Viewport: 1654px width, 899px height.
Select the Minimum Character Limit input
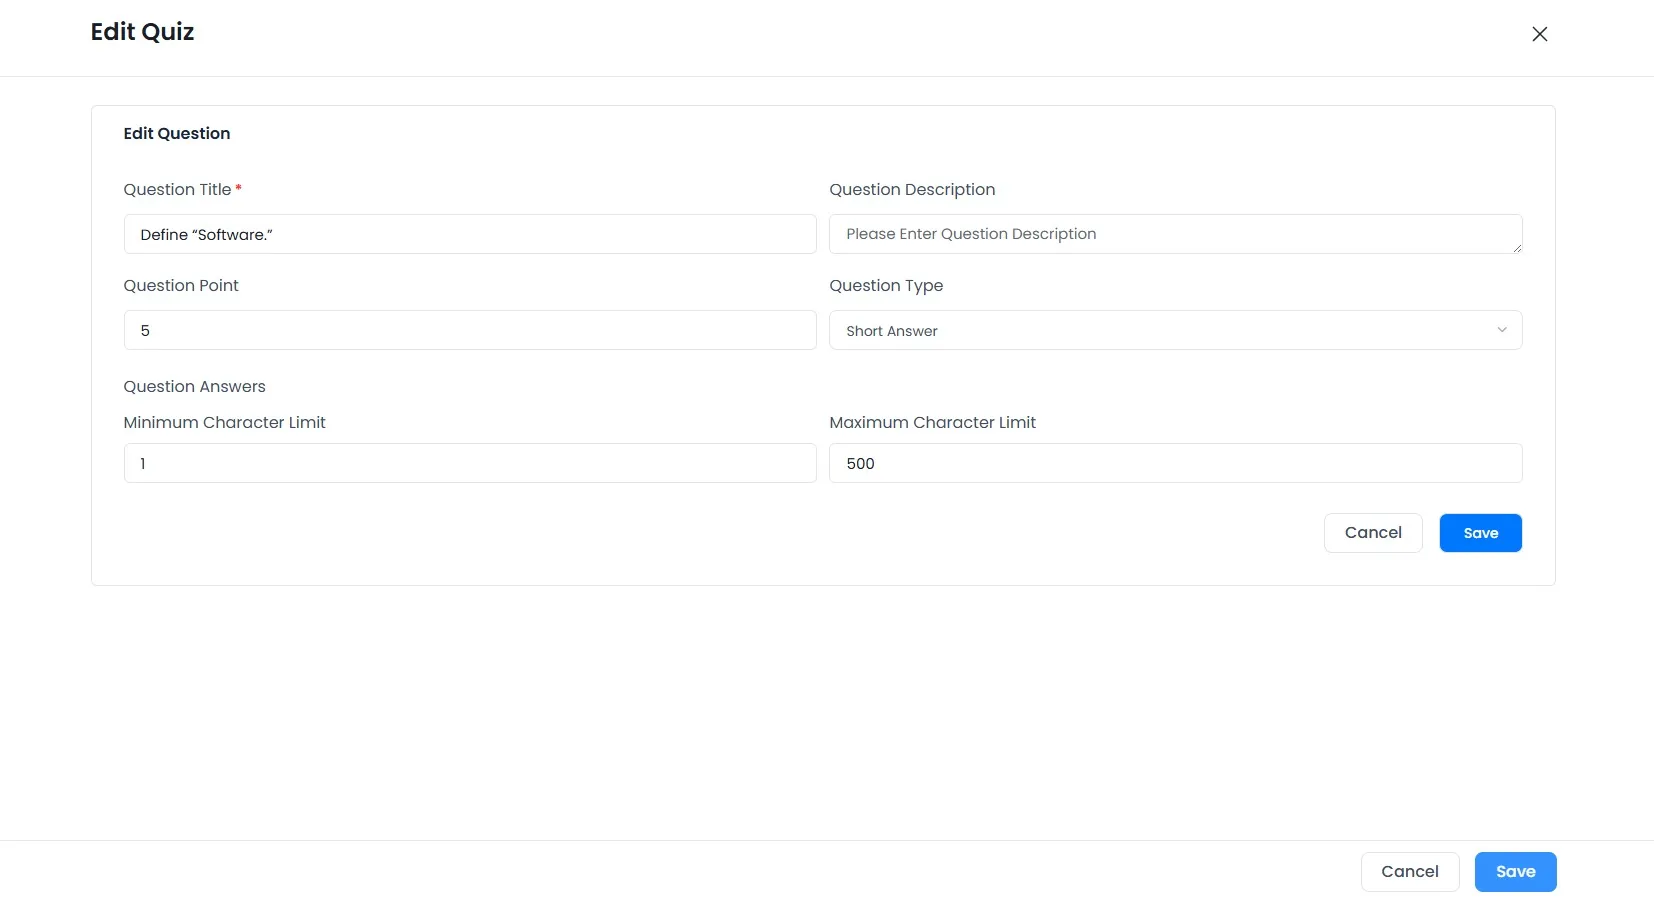tap(469, 463)
